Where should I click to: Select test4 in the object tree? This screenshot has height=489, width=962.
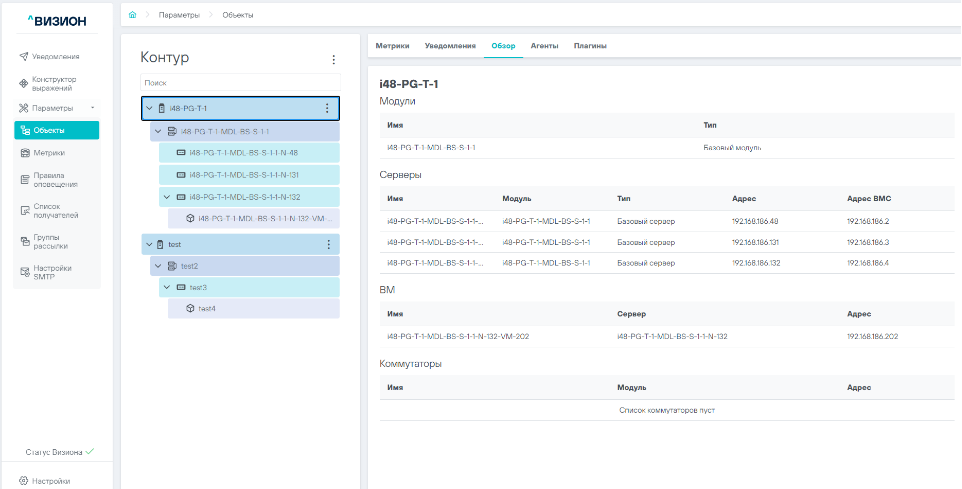point(206,308)
